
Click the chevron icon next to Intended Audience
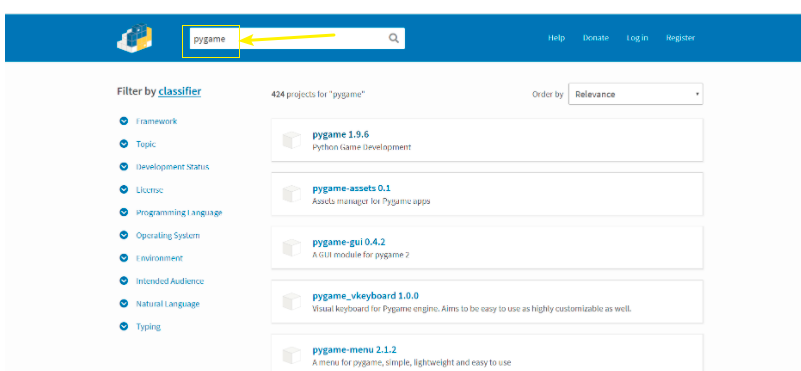[x=124, y=281]
